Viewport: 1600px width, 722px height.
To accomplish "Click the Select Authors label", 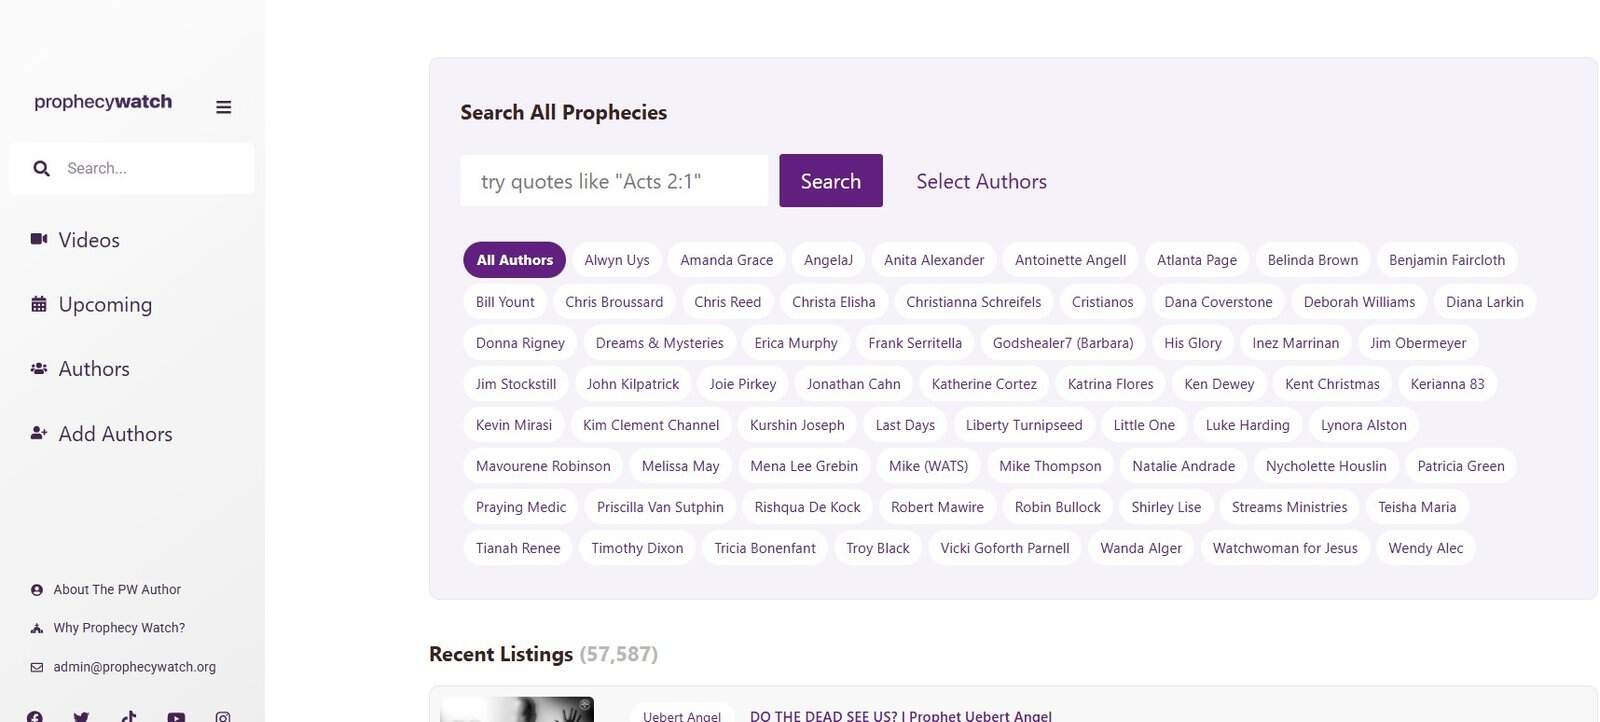I will [x=981, y=181].
